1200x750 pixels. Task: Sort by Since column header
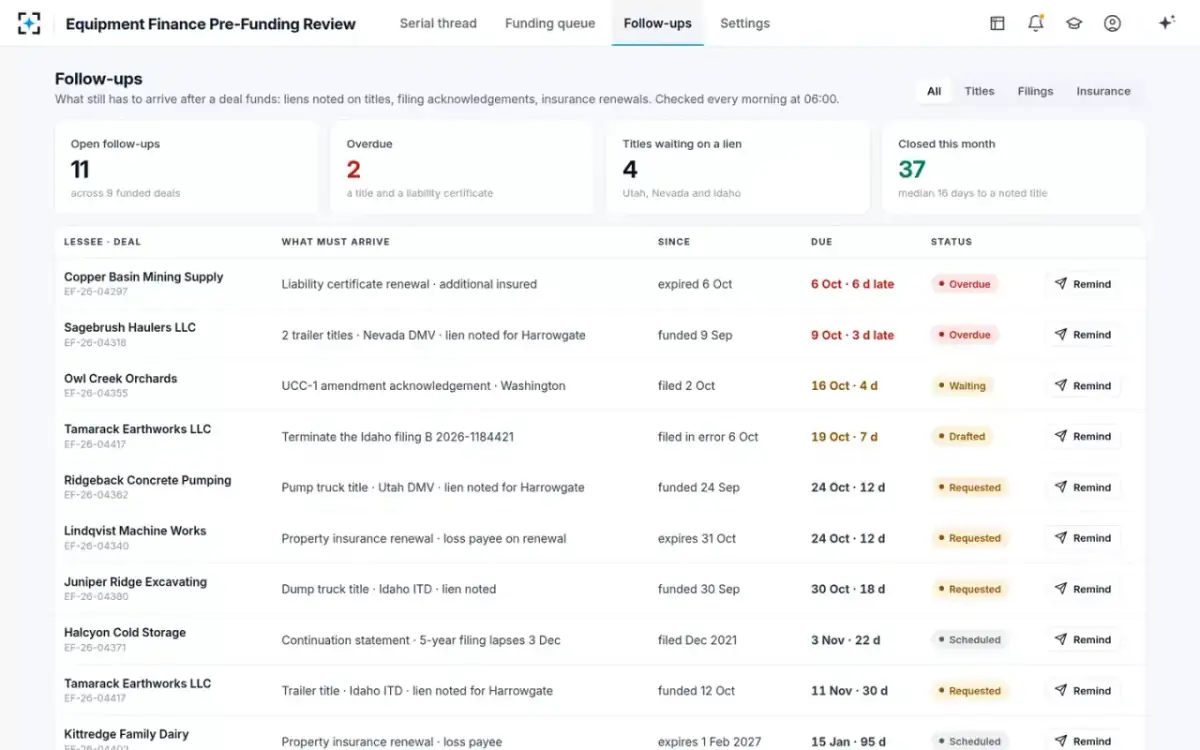click(674, 242)
